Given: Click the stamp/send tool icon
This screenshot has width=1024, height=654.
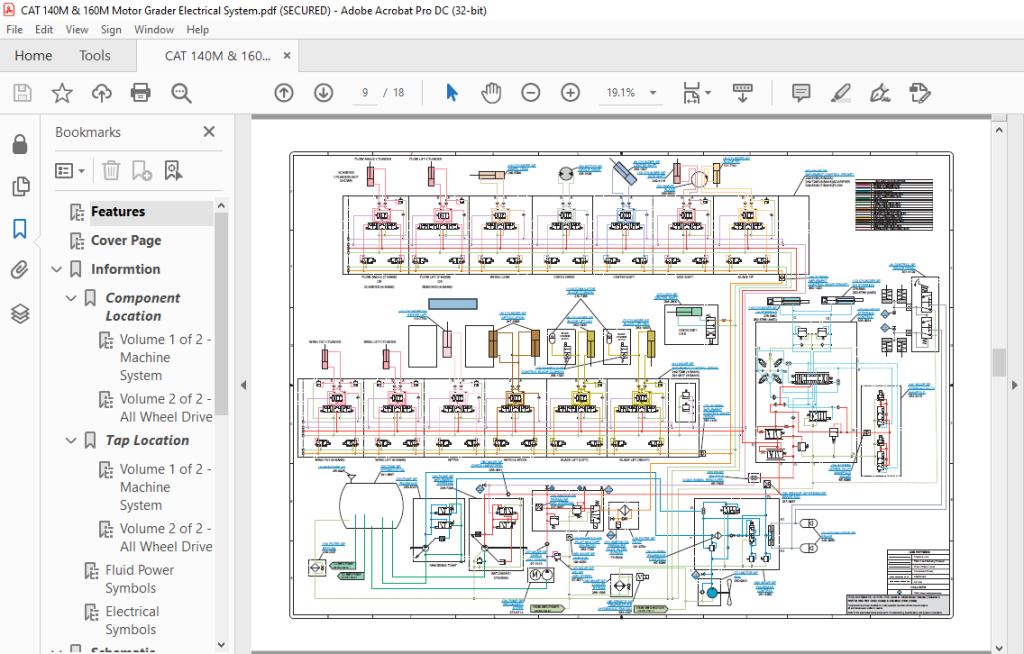Looking at the screenshot, I should click(920, 93).
